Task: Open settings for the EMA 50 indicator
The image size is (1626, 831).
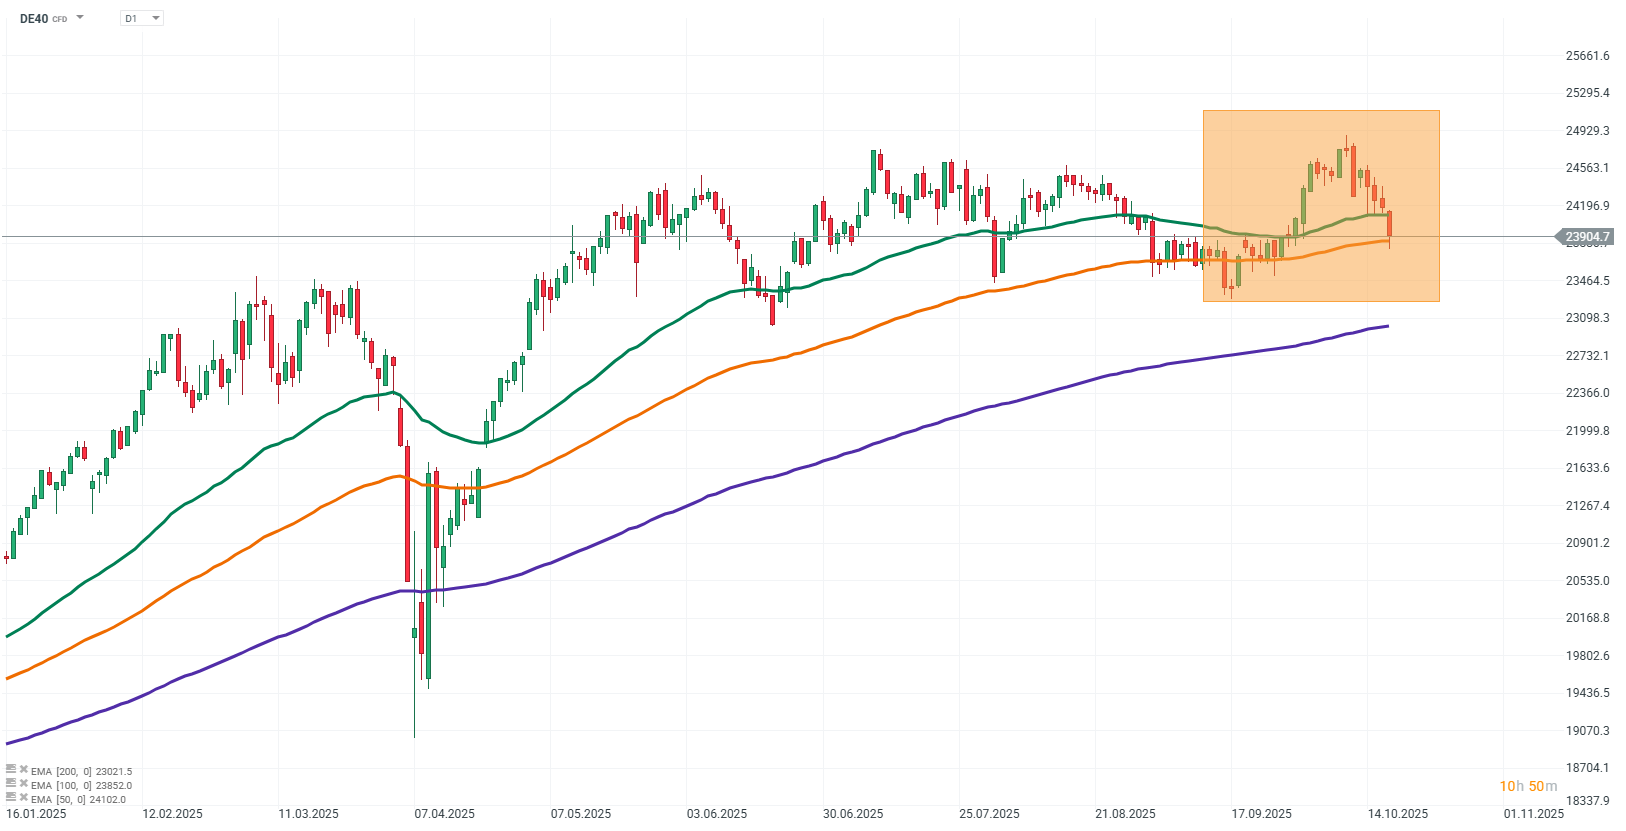Action: click(x=11, y=798)
